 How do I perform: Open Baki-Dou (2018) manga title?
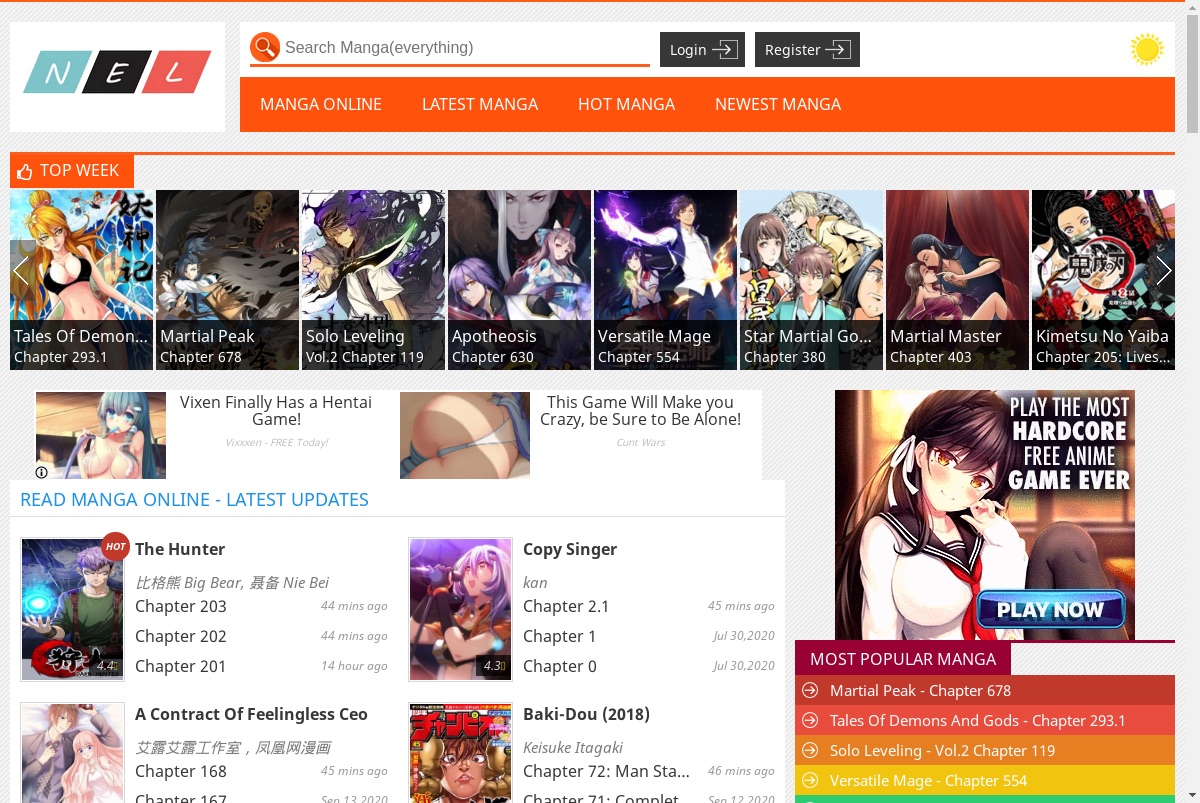click(x=586, y=714)
